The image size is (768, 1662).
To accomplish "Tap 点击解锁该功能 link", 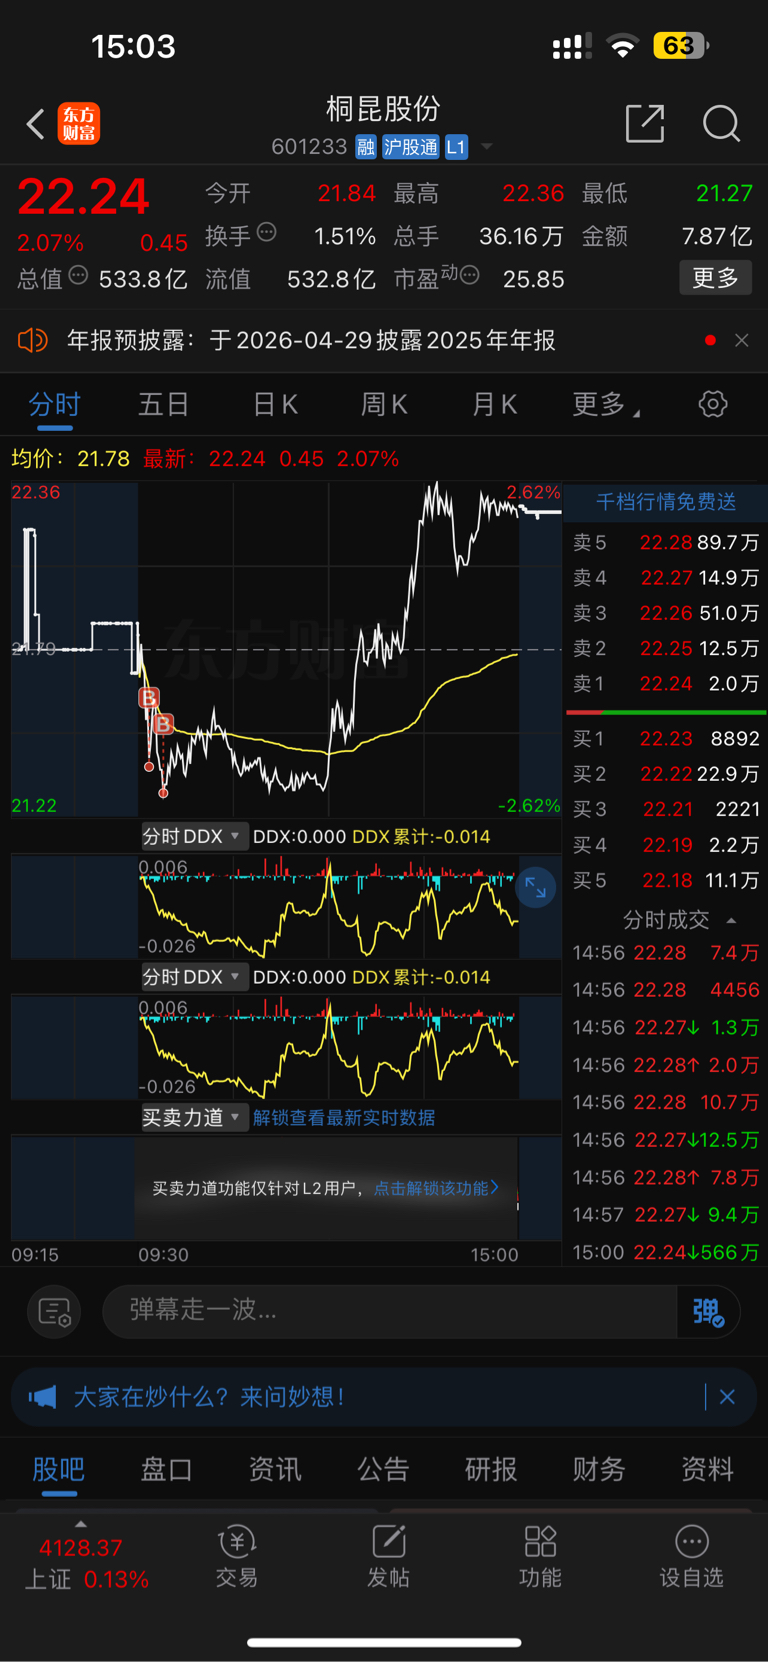I will (436, 1188).
